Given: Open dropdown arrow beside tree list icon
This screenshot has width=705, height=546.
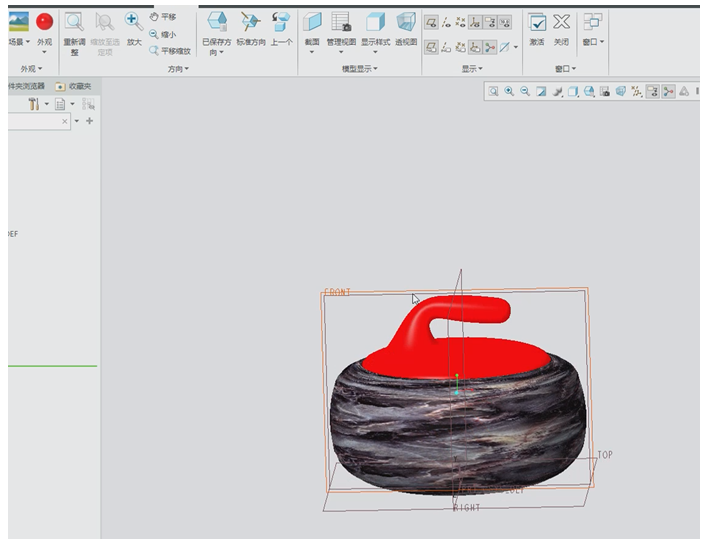Looking at the screenshot, I should click(x=72, y=104).
